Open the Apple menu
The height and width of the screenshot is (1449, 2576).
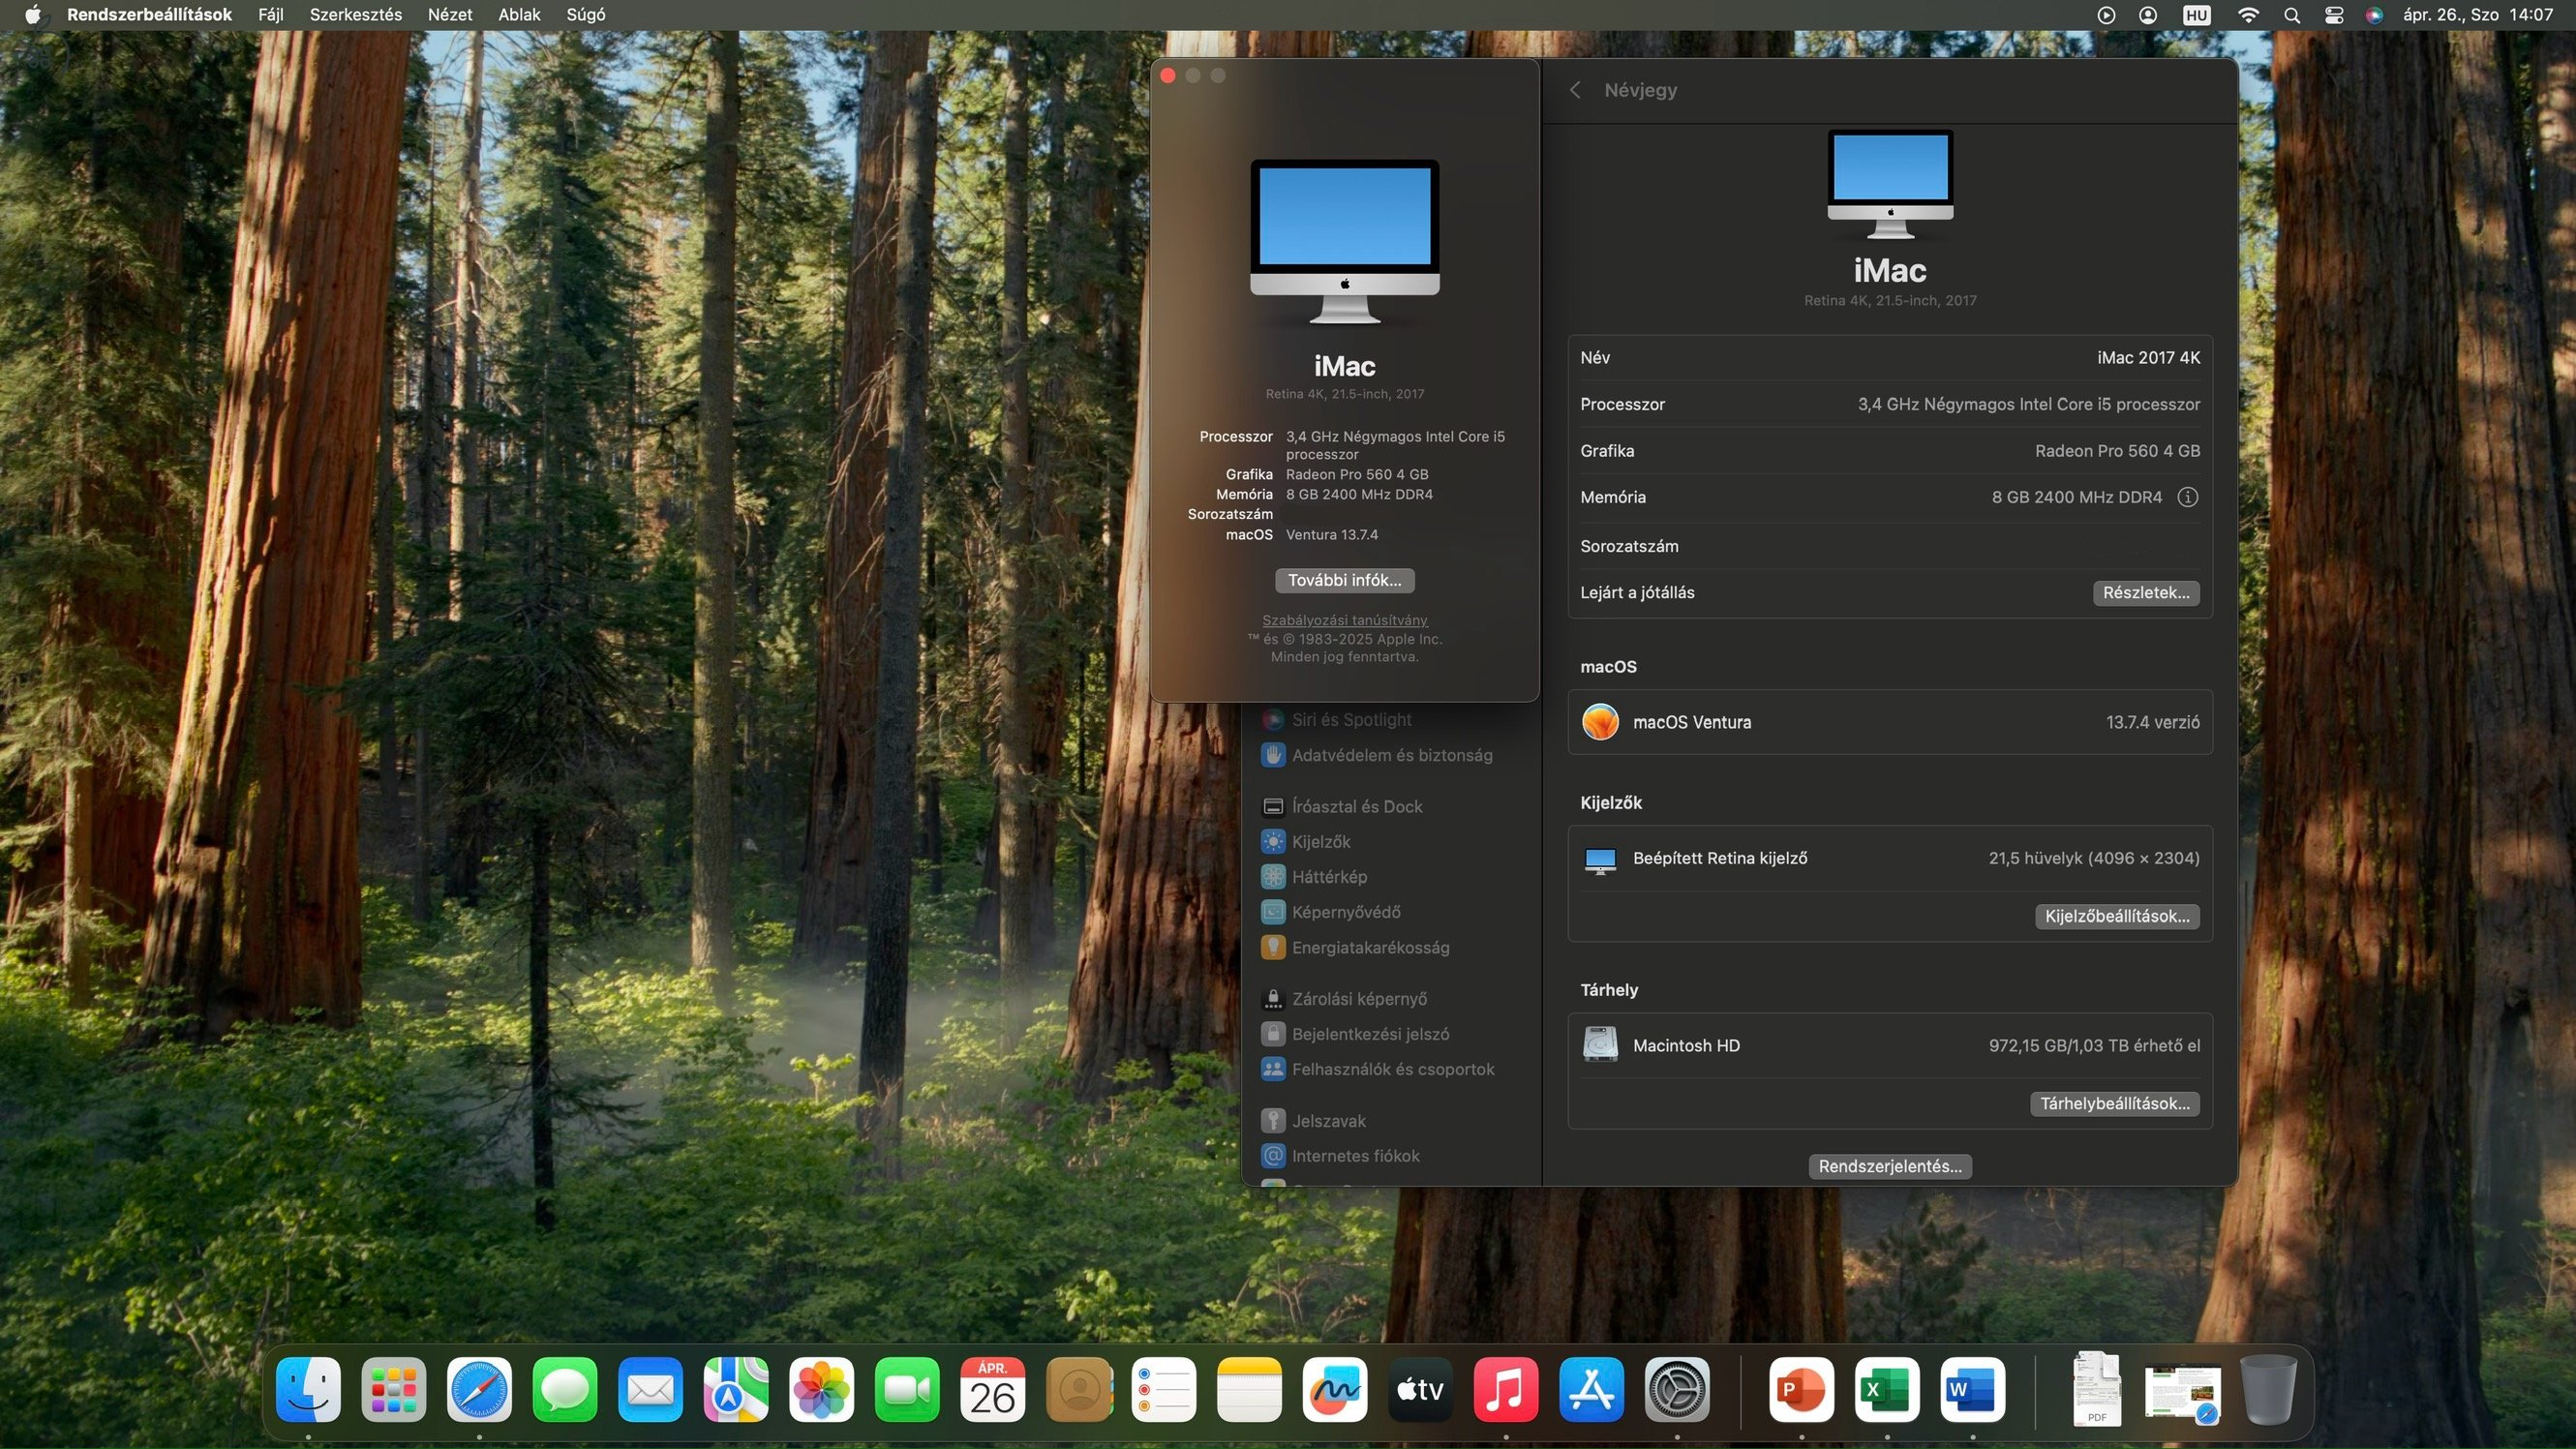[33, 15]
